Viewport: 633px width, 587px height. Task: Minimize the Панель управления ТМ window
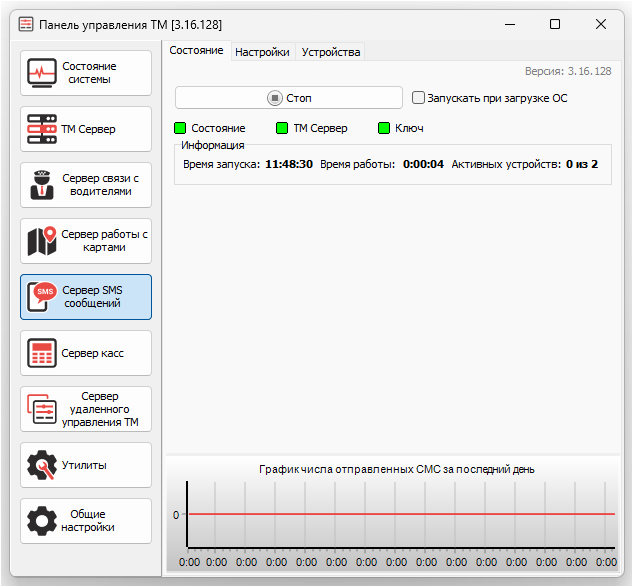[510, 24]
